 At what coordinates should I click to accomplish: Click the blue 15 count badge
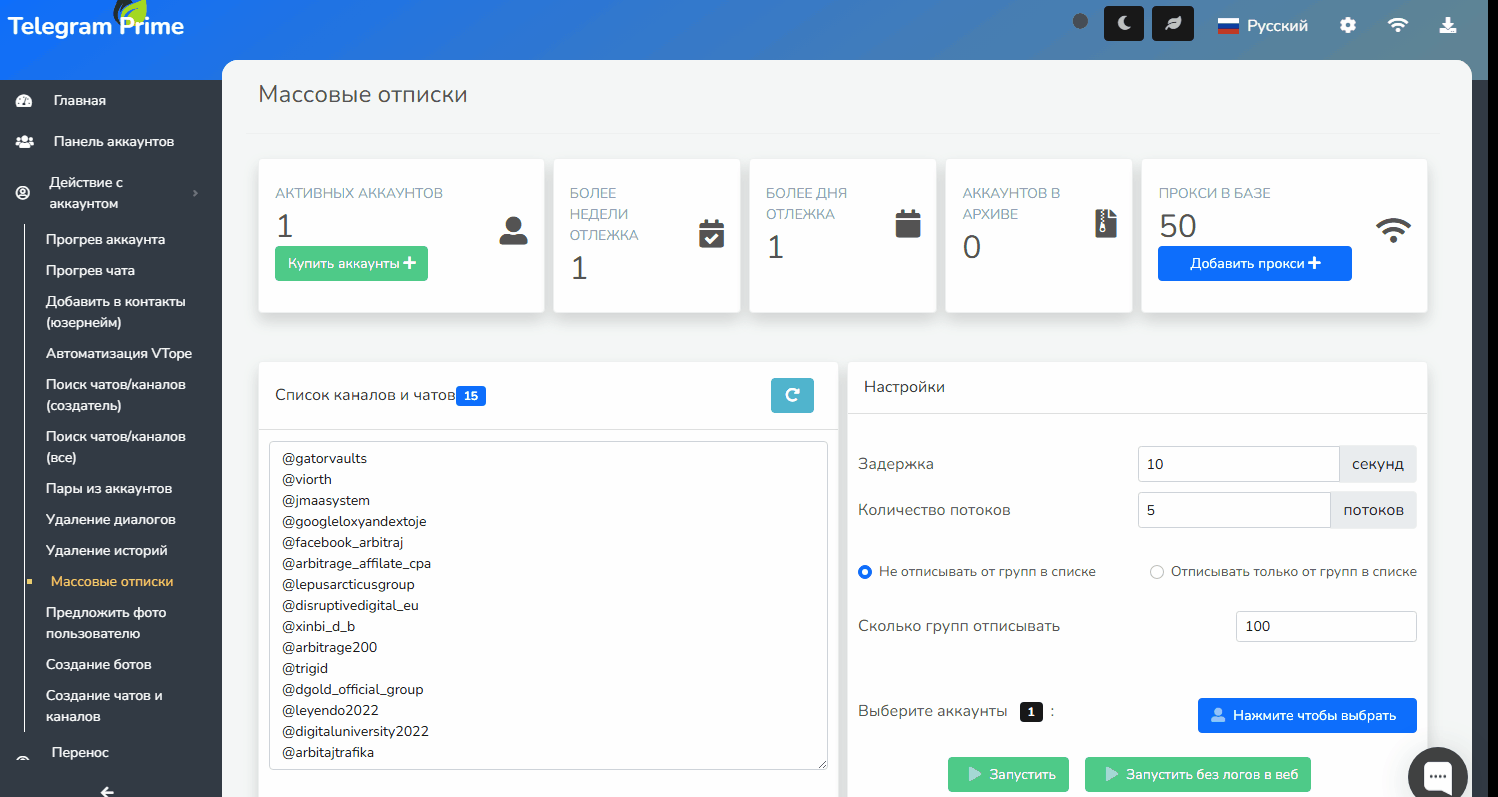tap(471, 396)
